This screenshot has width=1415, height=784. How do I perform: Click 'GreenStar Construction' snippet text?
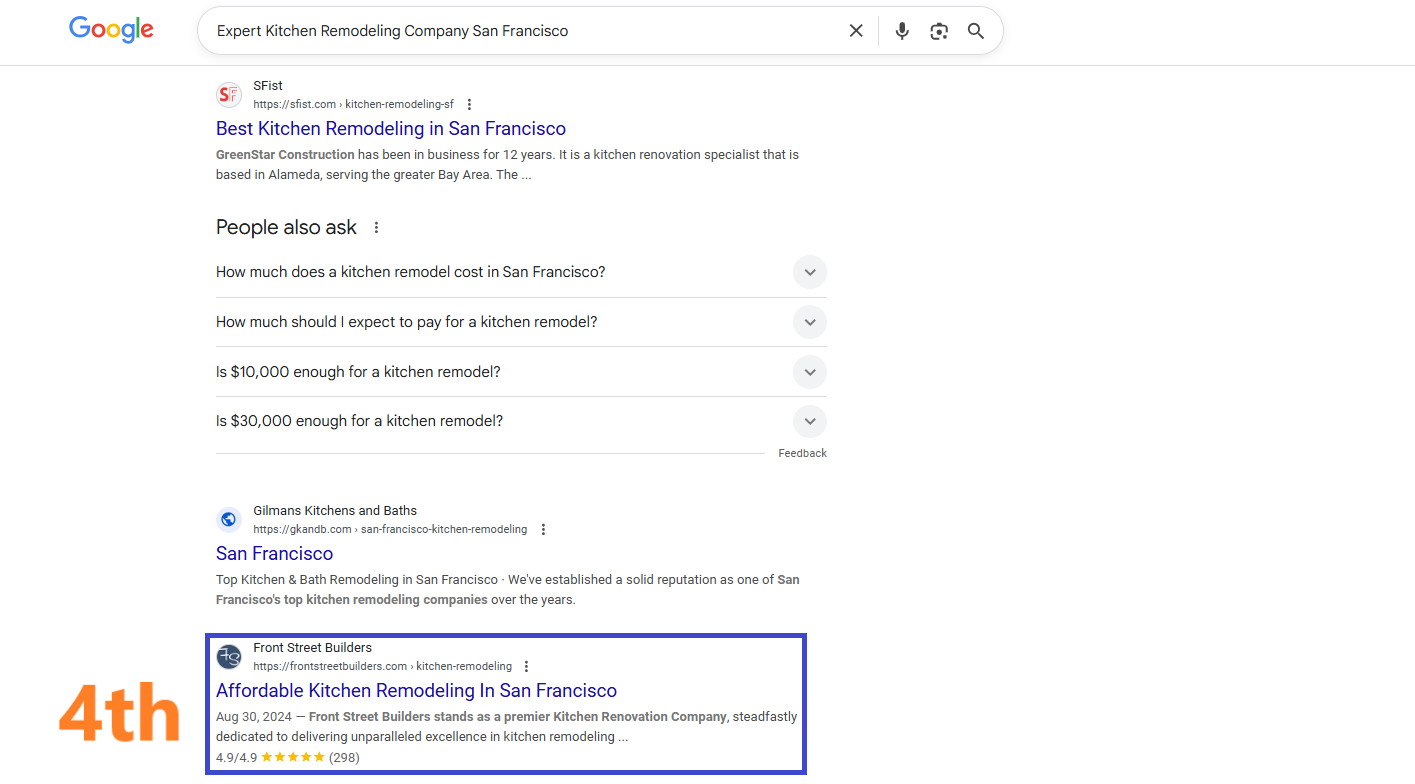tap(285, 155)
